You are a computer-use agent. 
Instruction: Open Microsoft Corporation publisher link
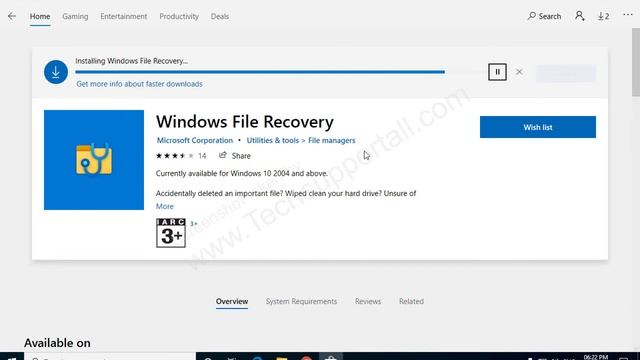pos(195,140)
